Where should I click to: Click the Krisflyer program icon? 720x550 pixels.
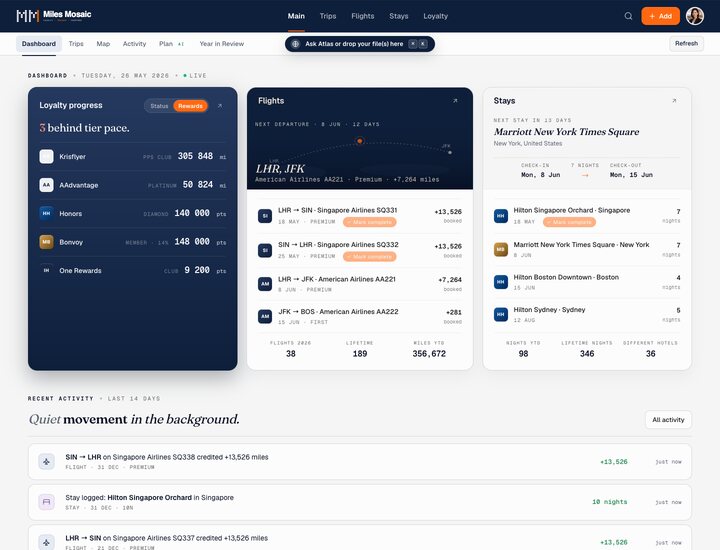click(x=46, y=157)
